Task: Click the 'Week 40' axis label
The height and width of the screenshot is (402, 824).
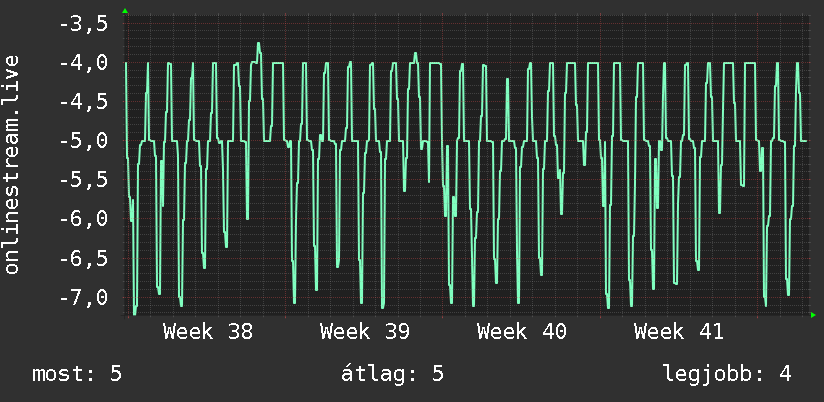Action: tap(522, 332)
